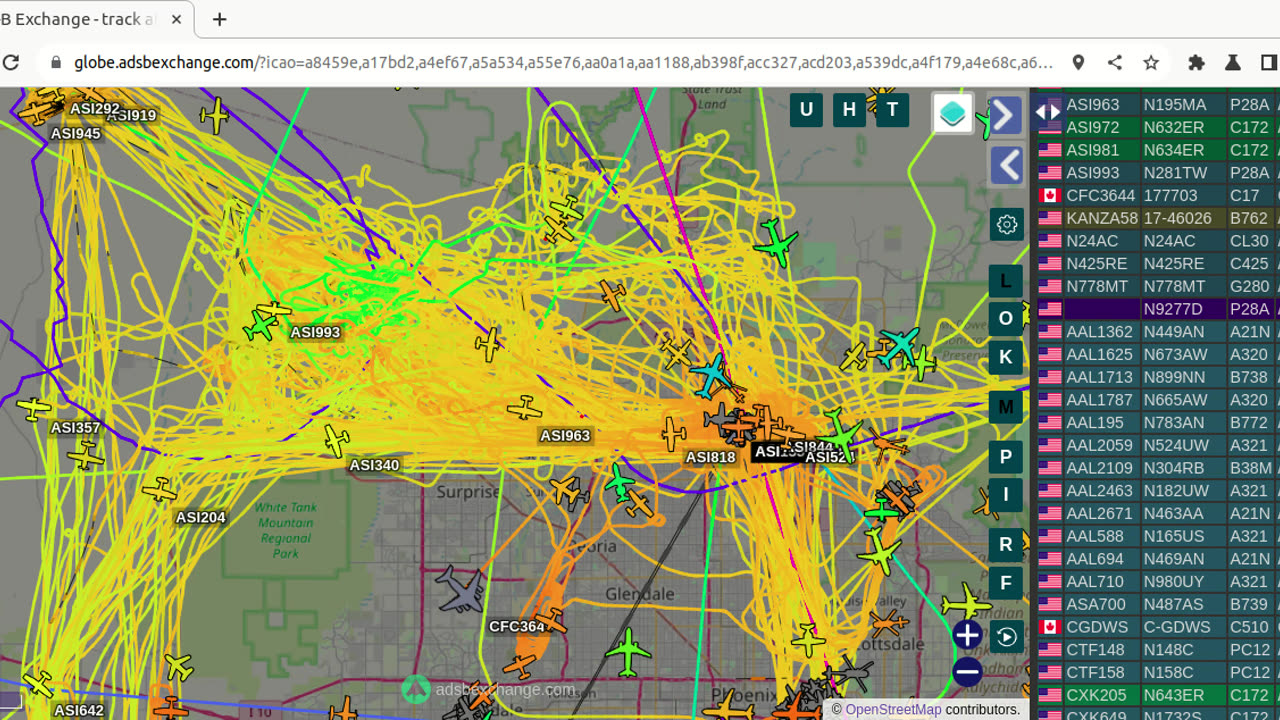Click the location permission icon in address bar
This screenshot has height=720, width=1280.
(1078, 62)
